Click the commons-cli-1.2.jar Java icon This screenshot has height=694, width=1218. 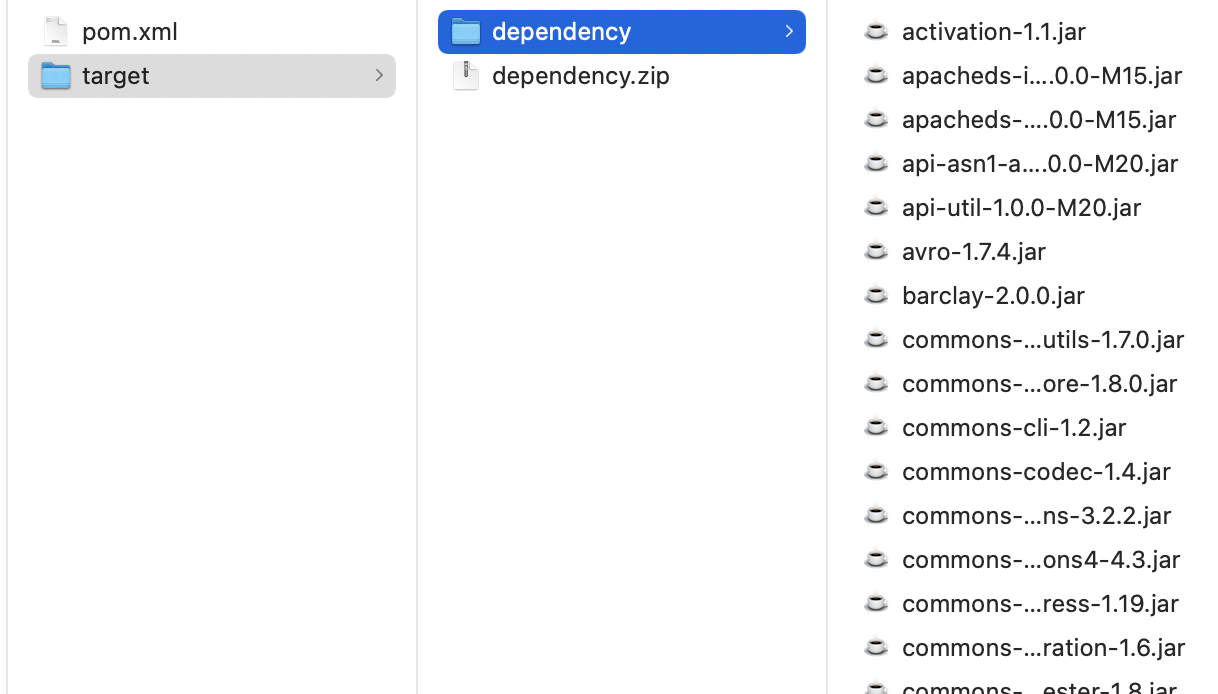coord(876,427)
